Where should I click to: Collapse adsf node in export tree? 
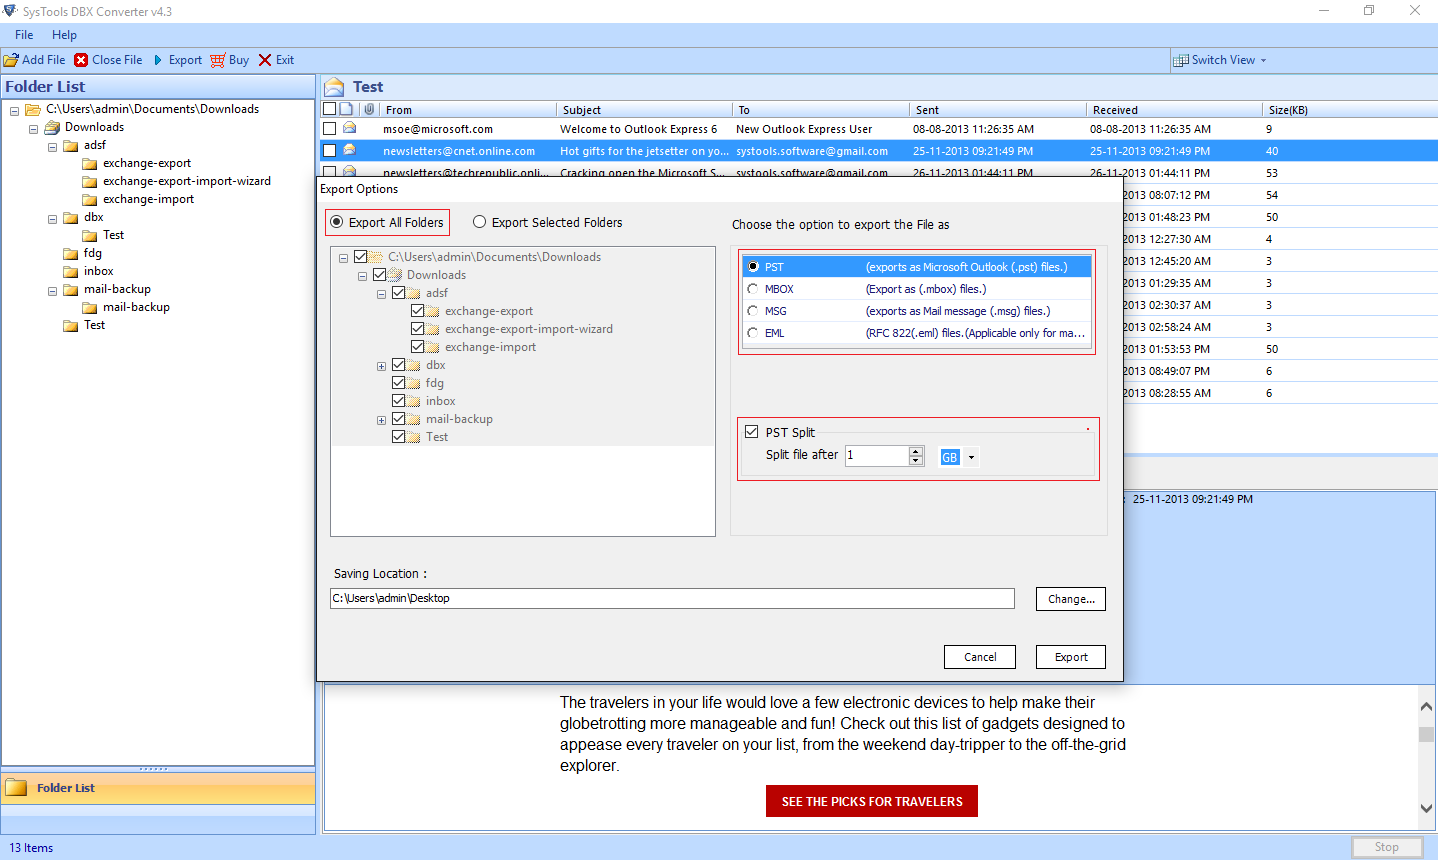[381, 294]
